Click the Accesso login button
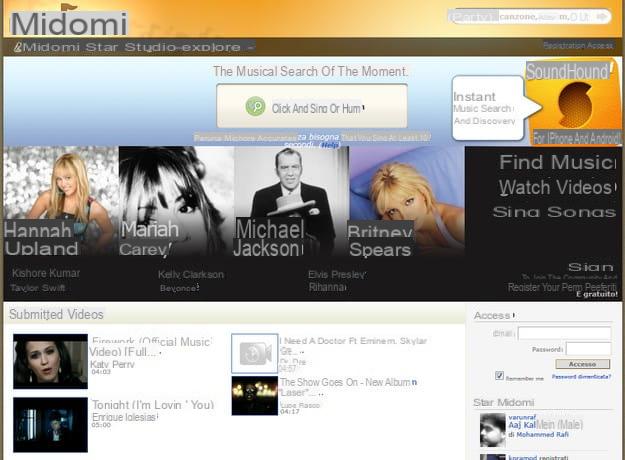The width and height of the screenshot is (625, 460). (582, 364)
